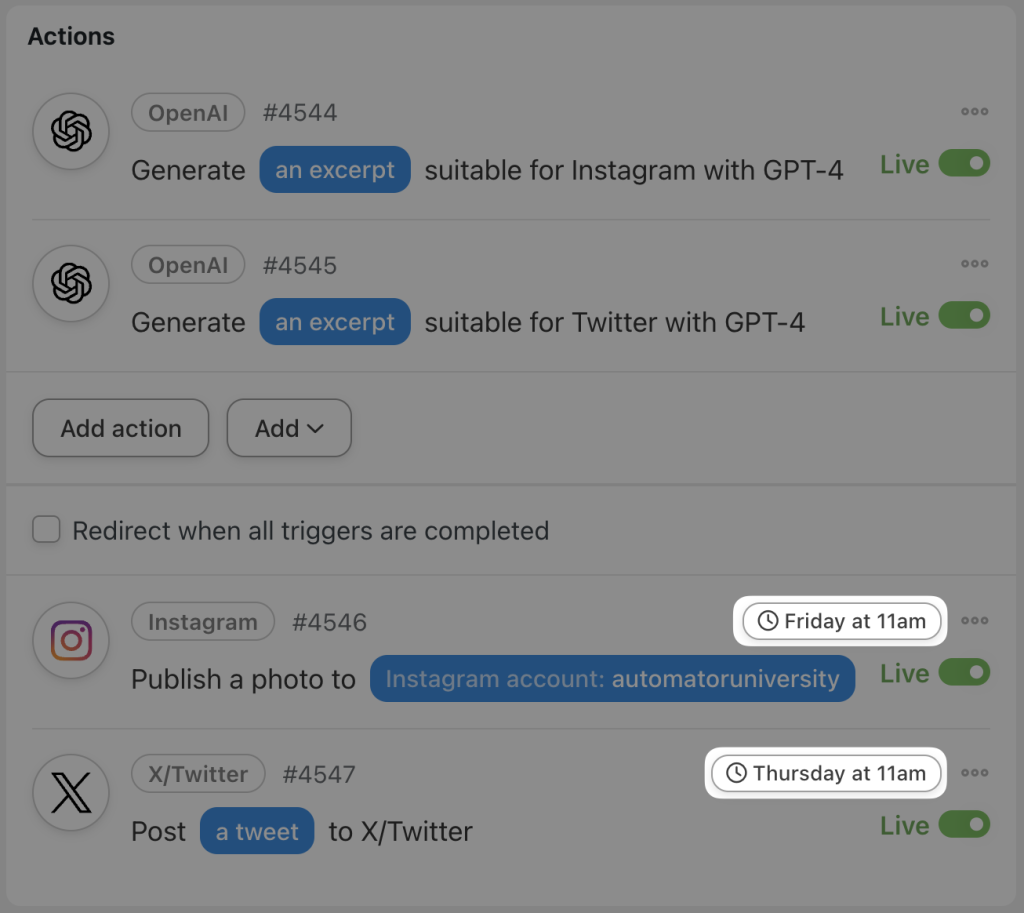The height and width of the screenshot is (913, 1024).
Task: Click the X/Twitter icon next to action #4547
Action: click(x=70, y=792)
